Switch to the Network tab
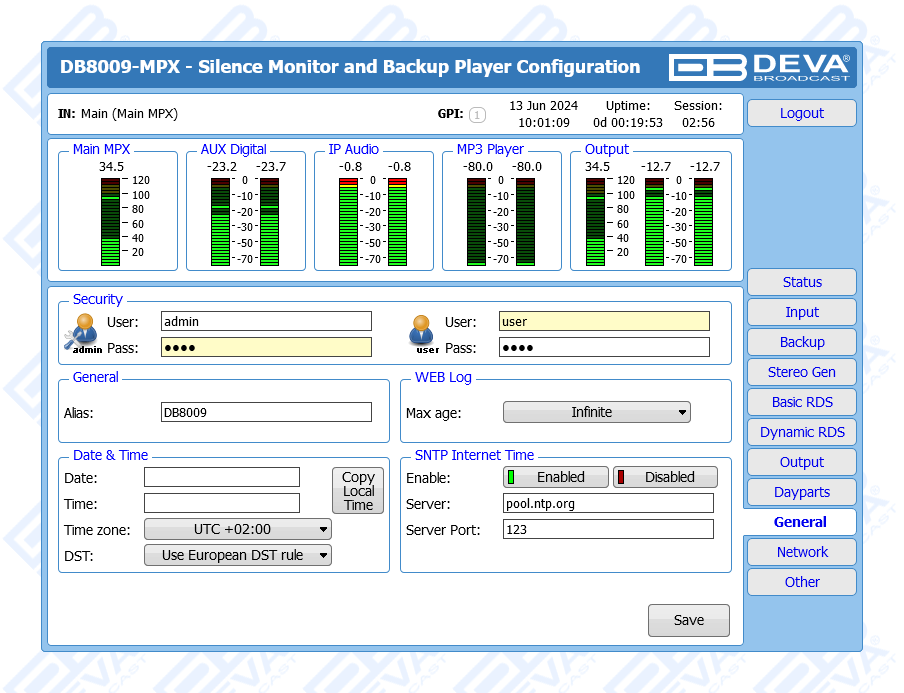Viewport: 904px width, 693px height. pyautogui.click(x=801, y=552)
